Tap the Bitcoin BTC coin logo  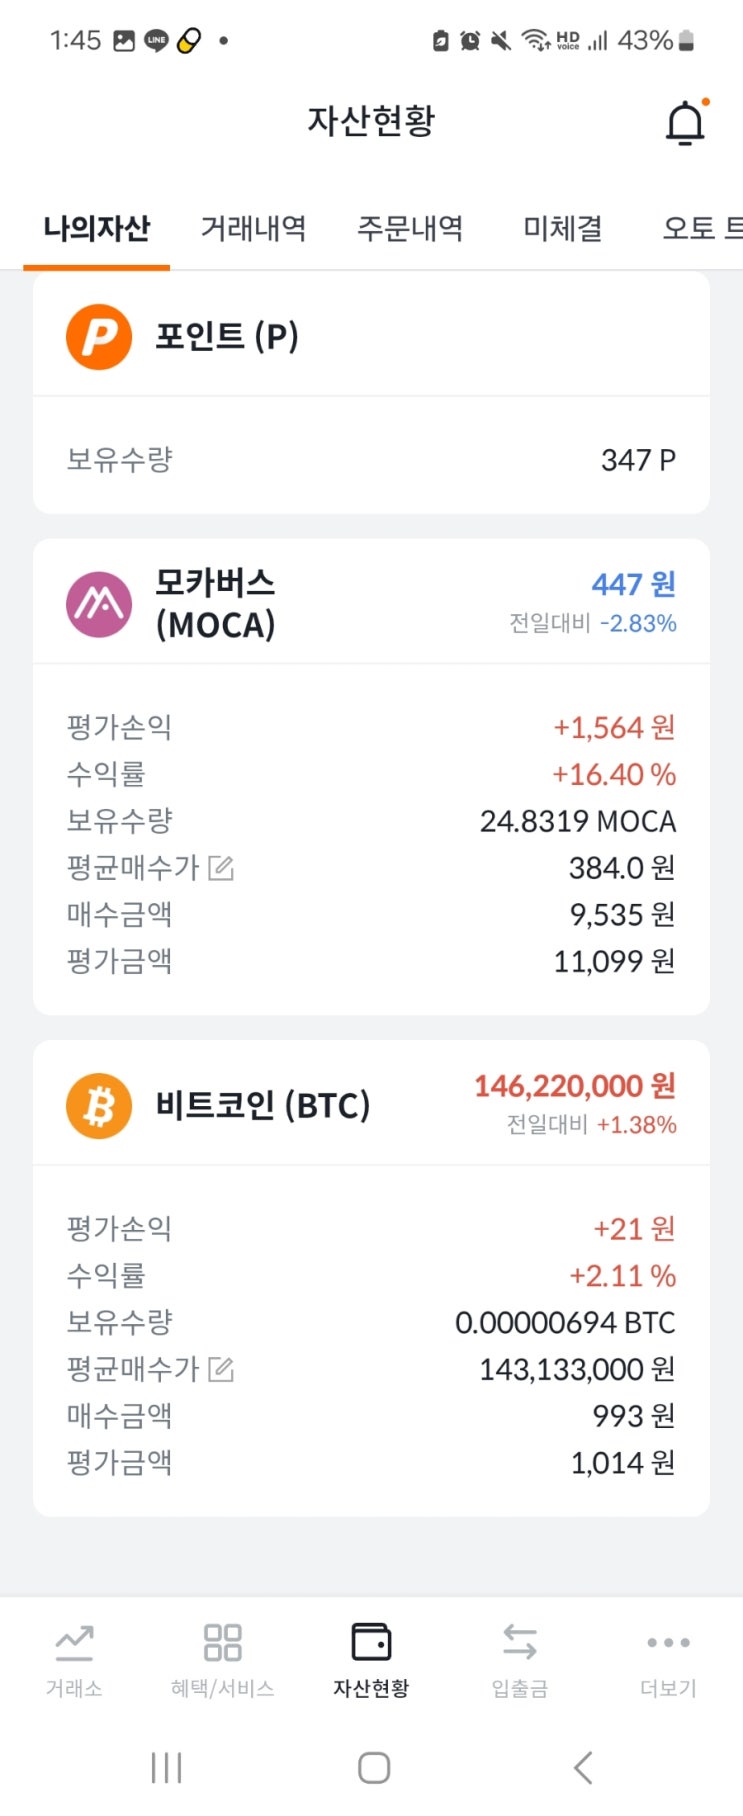point(99,1106)
